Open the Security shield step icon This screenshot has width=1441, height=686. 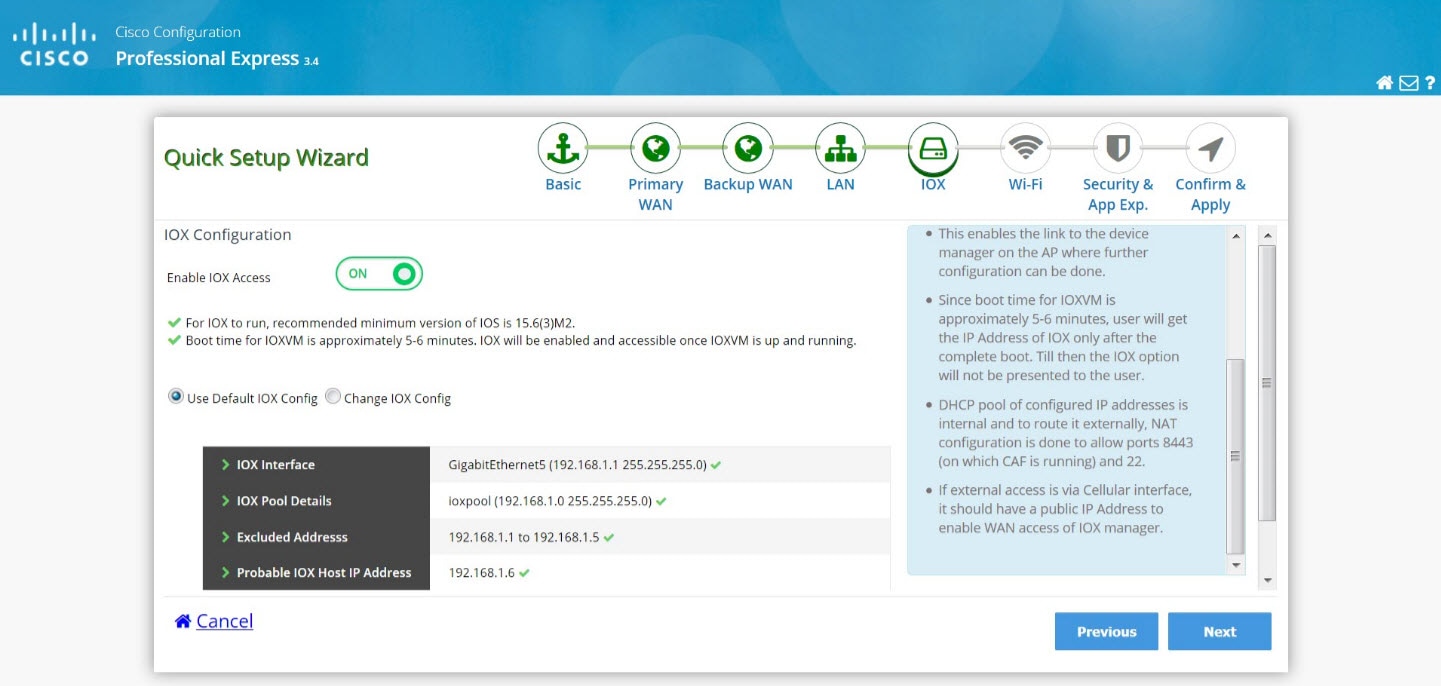click(x=1118, y=149)
